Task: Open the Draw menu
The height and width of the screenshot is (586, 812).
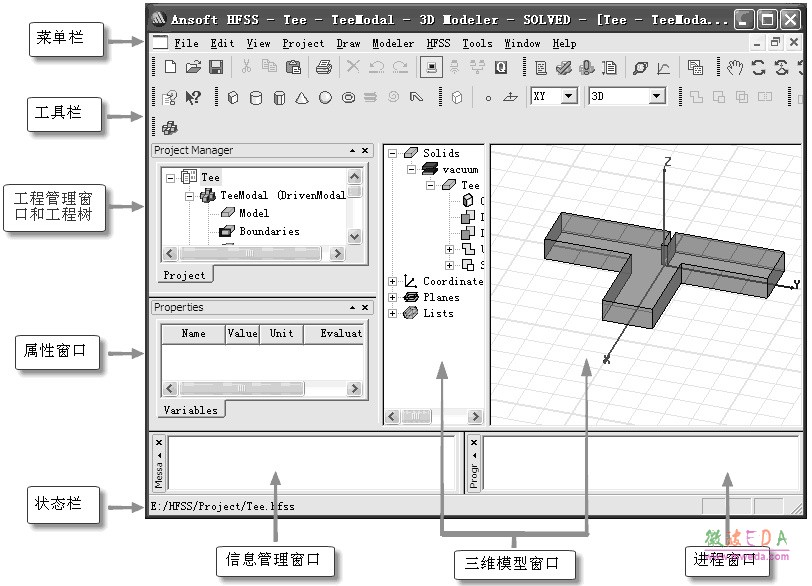Action: tap(349, 43)
